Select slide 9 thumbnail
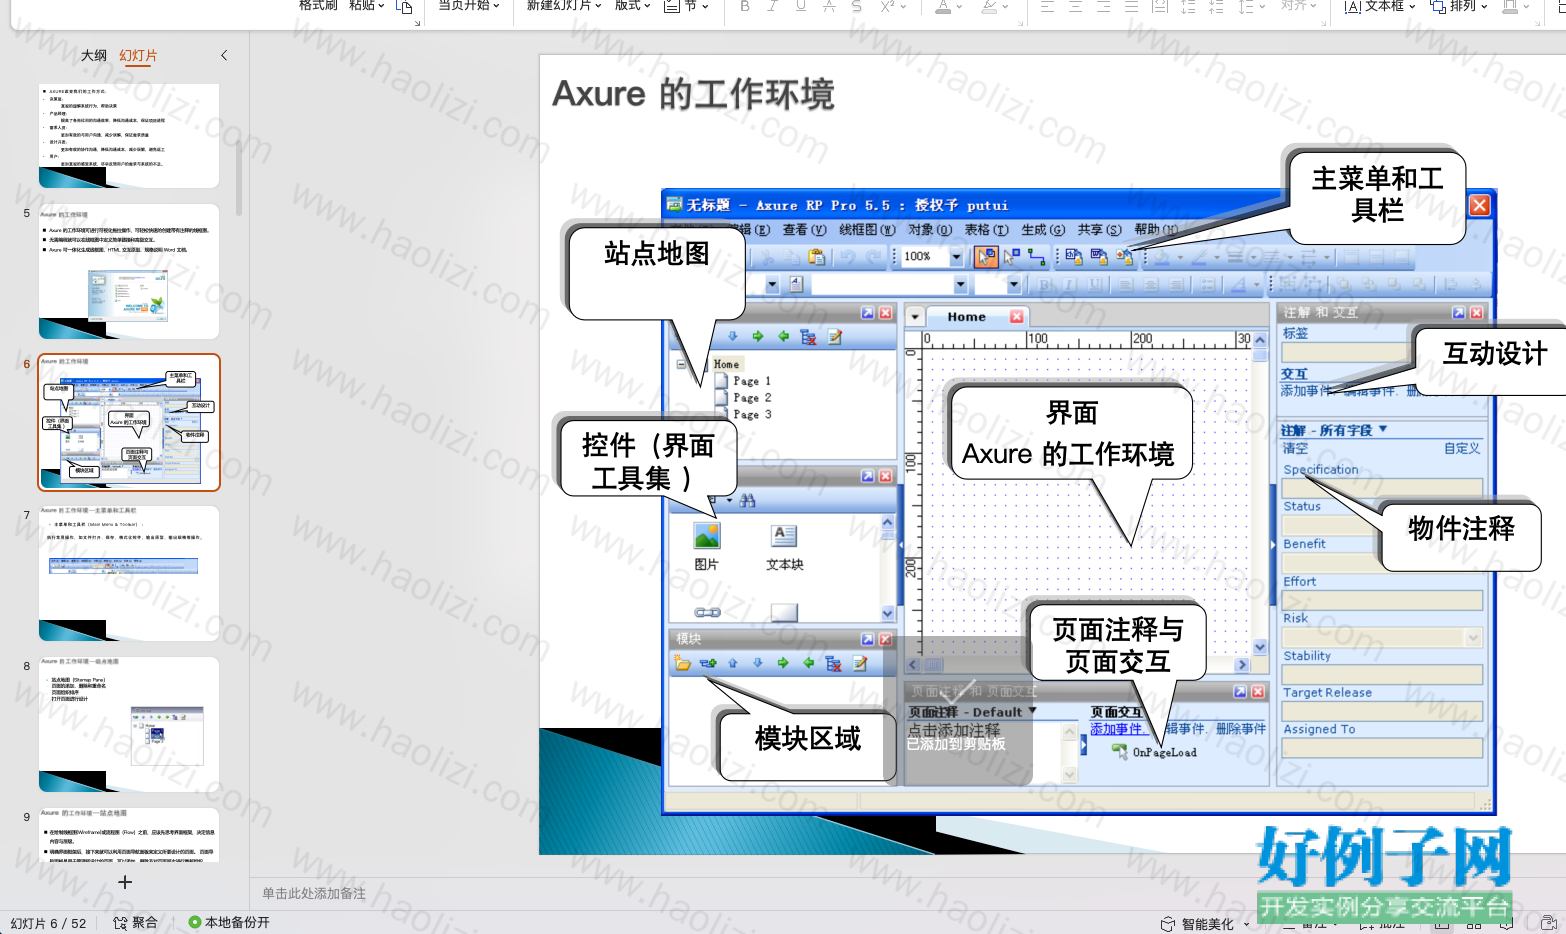Screen dimensions: 1566x934 coord(129,835)
